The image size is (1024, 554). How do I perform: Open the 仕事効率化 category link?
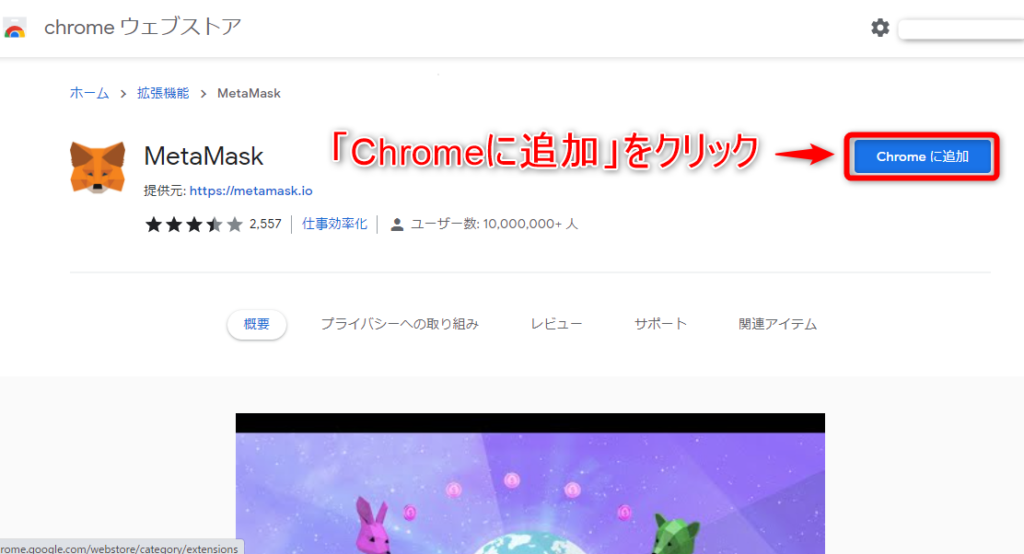(x=334, y=224)
